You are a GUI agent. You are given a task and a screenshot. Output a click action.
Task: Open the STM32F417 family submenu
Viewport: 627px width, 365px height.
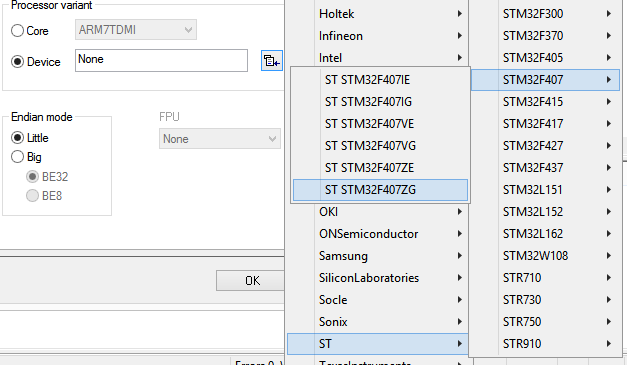[545, 124]
